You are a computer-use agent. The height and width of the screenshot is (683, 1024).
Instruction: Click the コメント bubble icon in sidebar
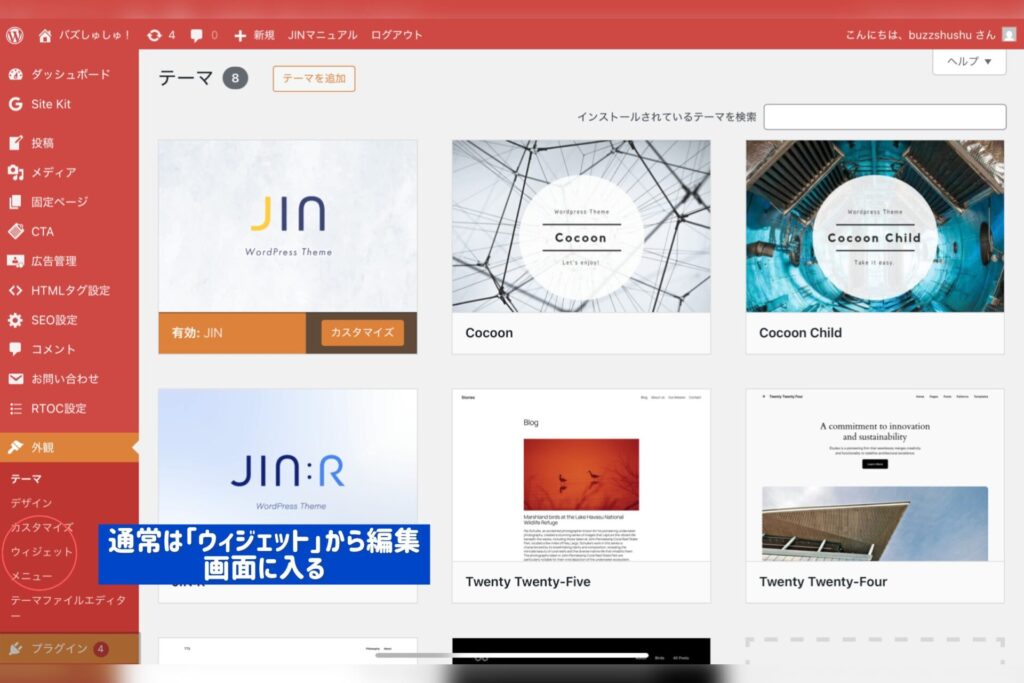point(16,349)
